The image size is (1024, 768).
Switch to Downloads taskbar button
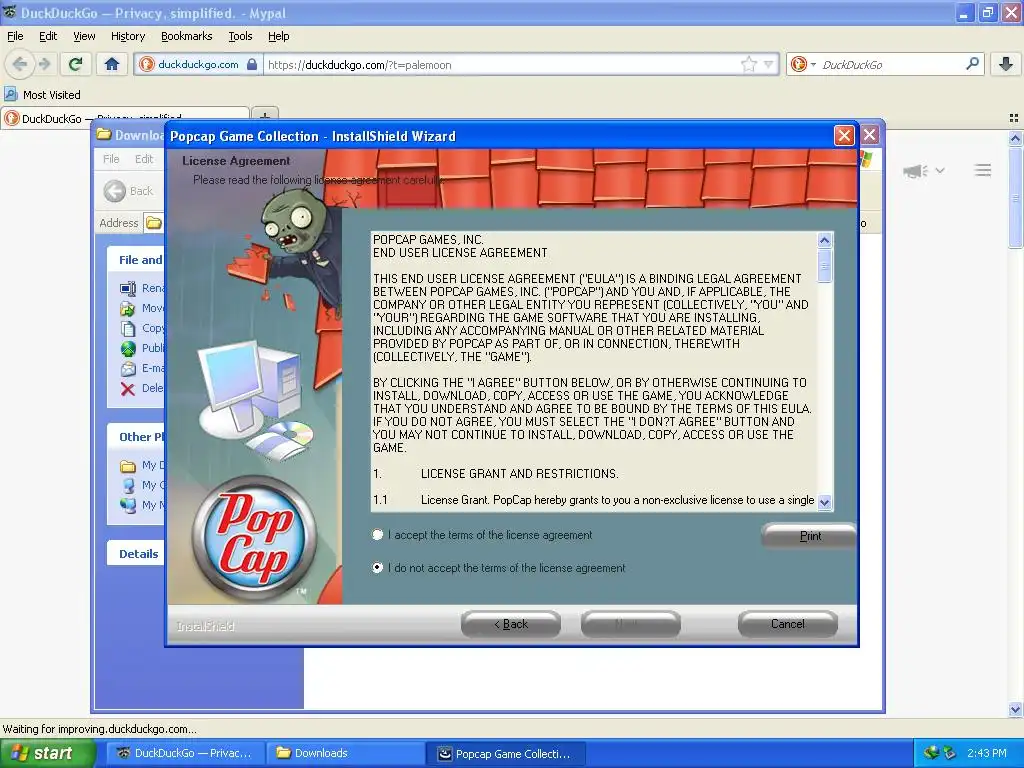345,753
